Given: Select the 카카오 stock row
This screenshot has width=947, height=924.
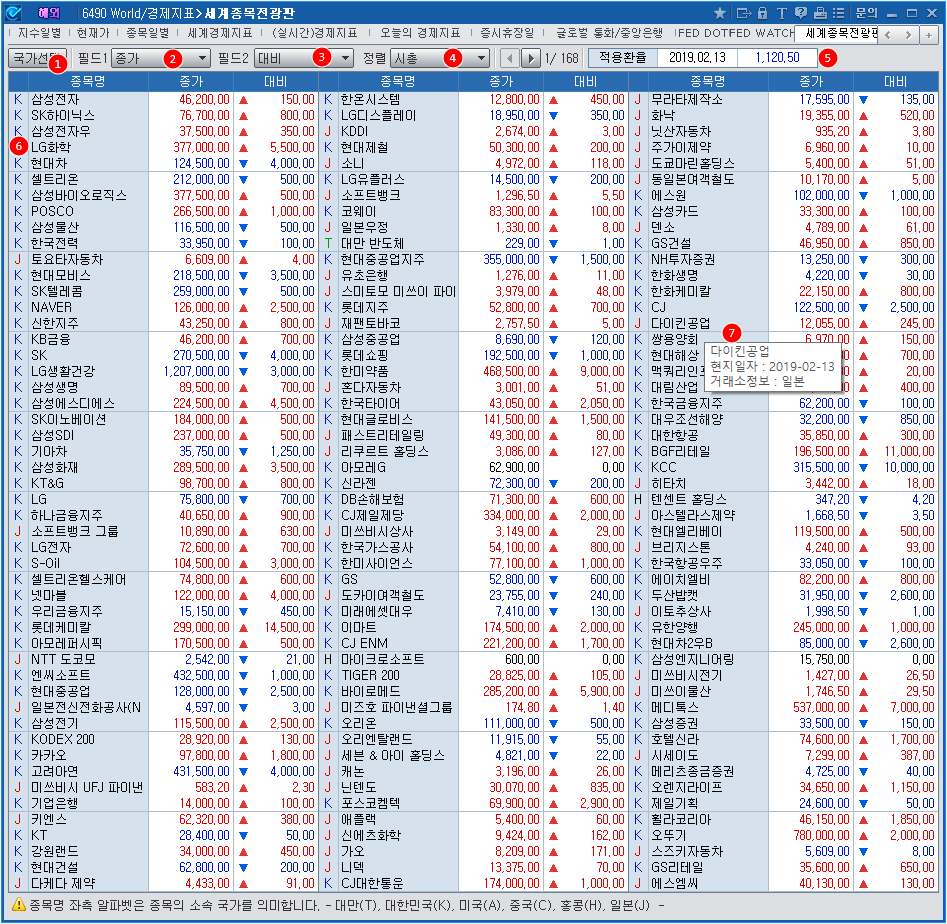Looking at the screenshot, I should click(163, 756).
